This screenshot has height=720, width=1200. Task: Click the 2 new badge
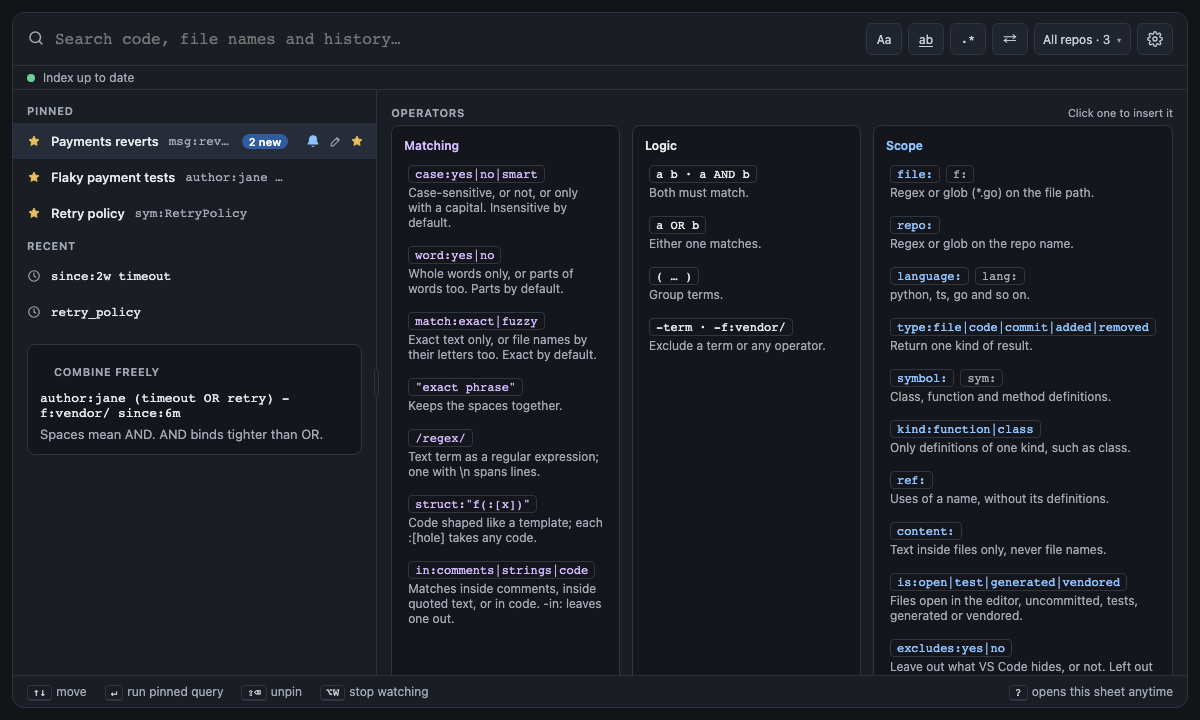265,142
